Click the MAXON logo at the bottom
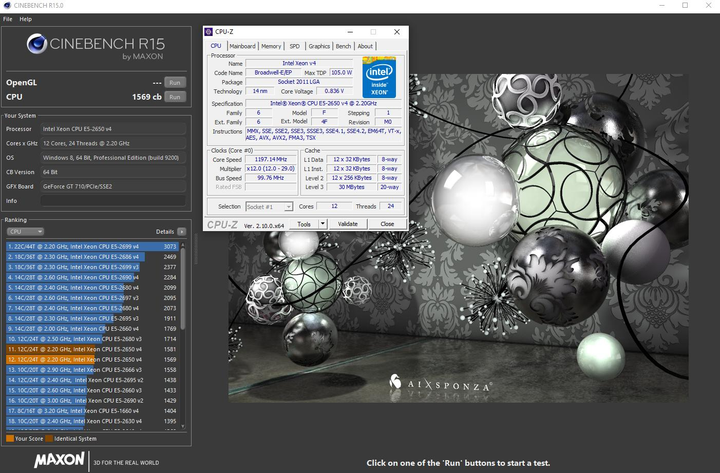Screen dimensions: 720x473 pos(59,460)
